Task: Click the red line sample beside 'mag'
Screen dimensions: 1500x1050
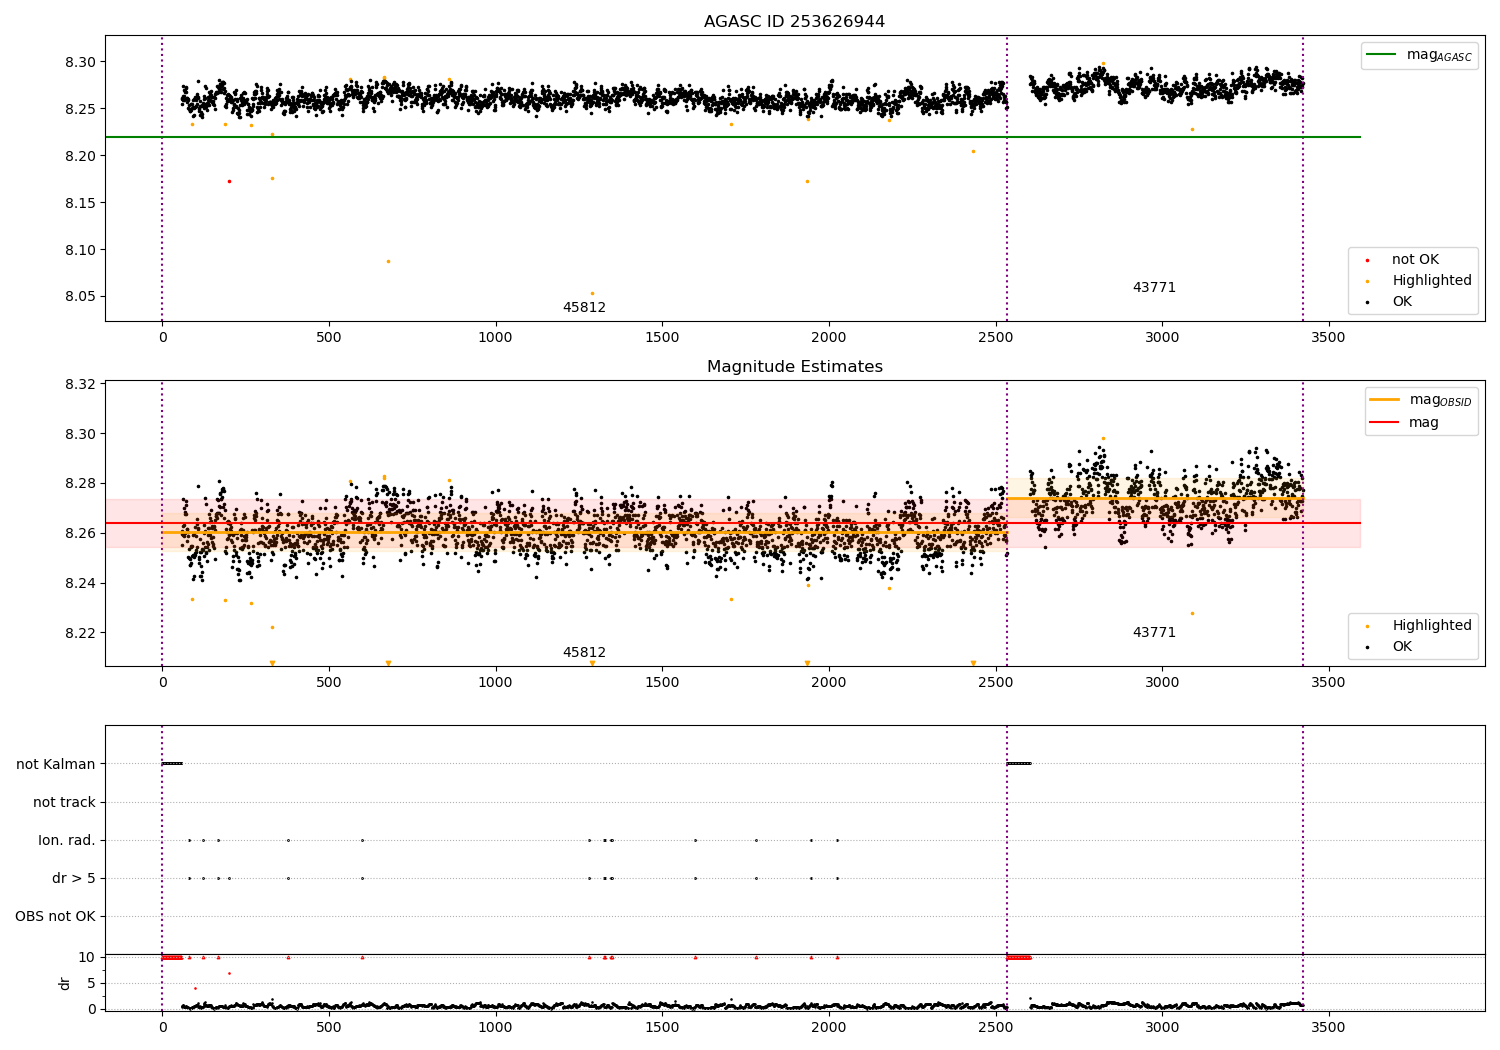Action: click(1384, 423)
